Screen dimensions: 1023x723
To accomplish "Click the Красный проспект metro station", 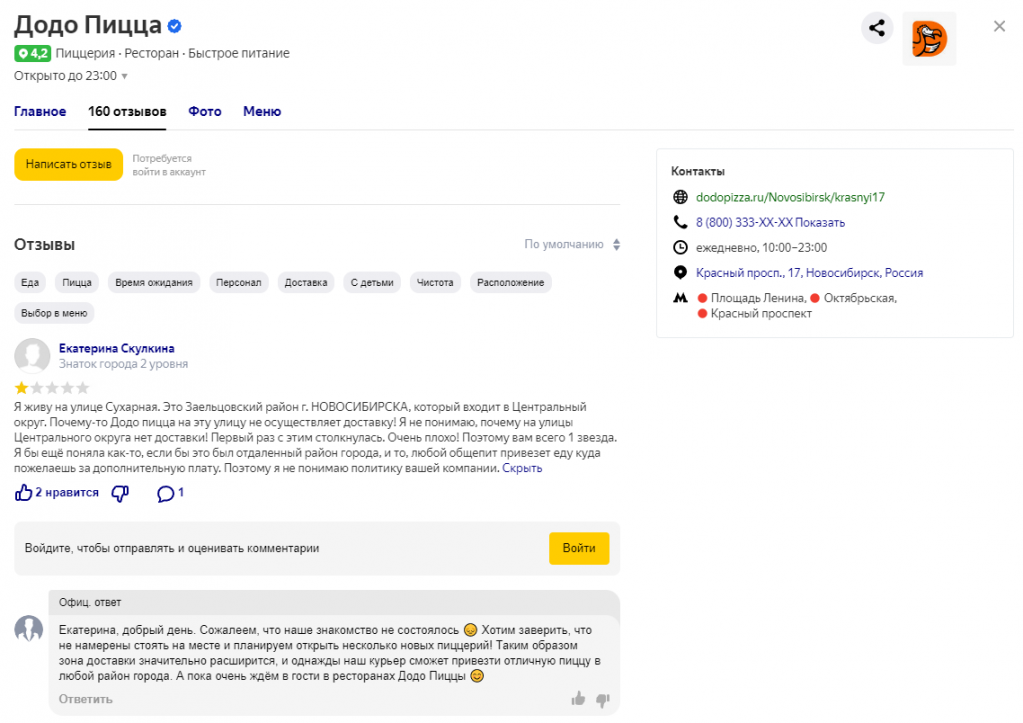I will (761, 314).
